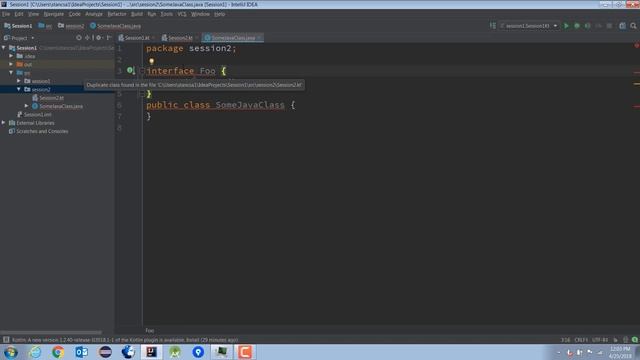The width and height of the screenshot is (640, 360).
Task: Click the Kotlin plugin update notification
Action: coord(124,340)
